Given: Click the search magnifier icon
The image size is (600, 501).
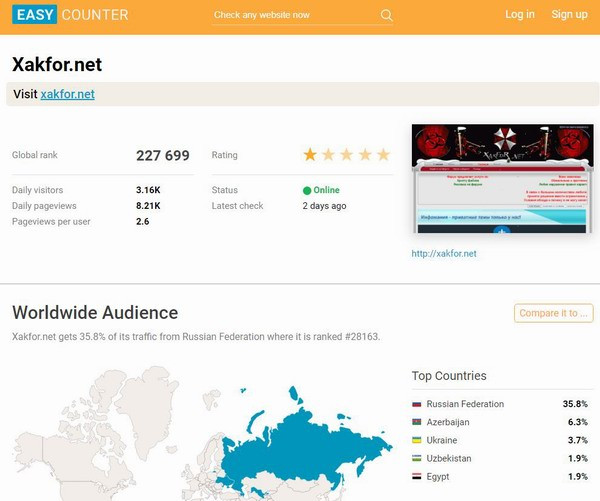Looking at the screenshot, I should coord(386,15).
